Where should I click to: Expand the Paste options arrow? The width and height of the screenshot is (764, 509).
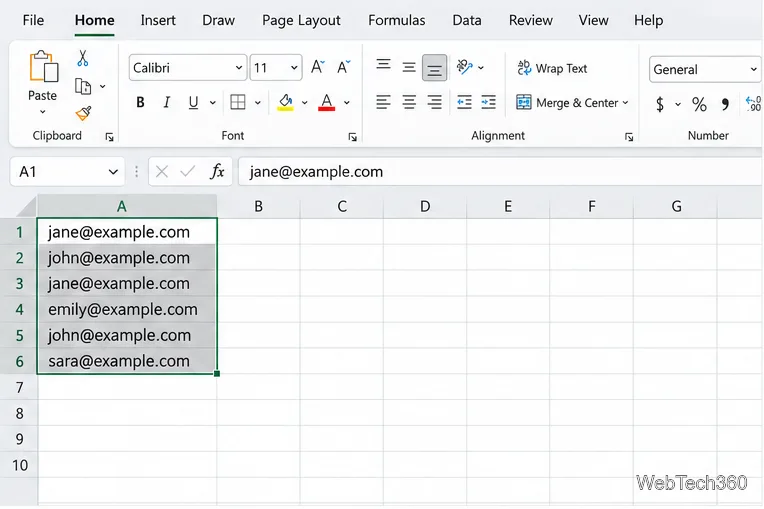[x=43, y=112]
